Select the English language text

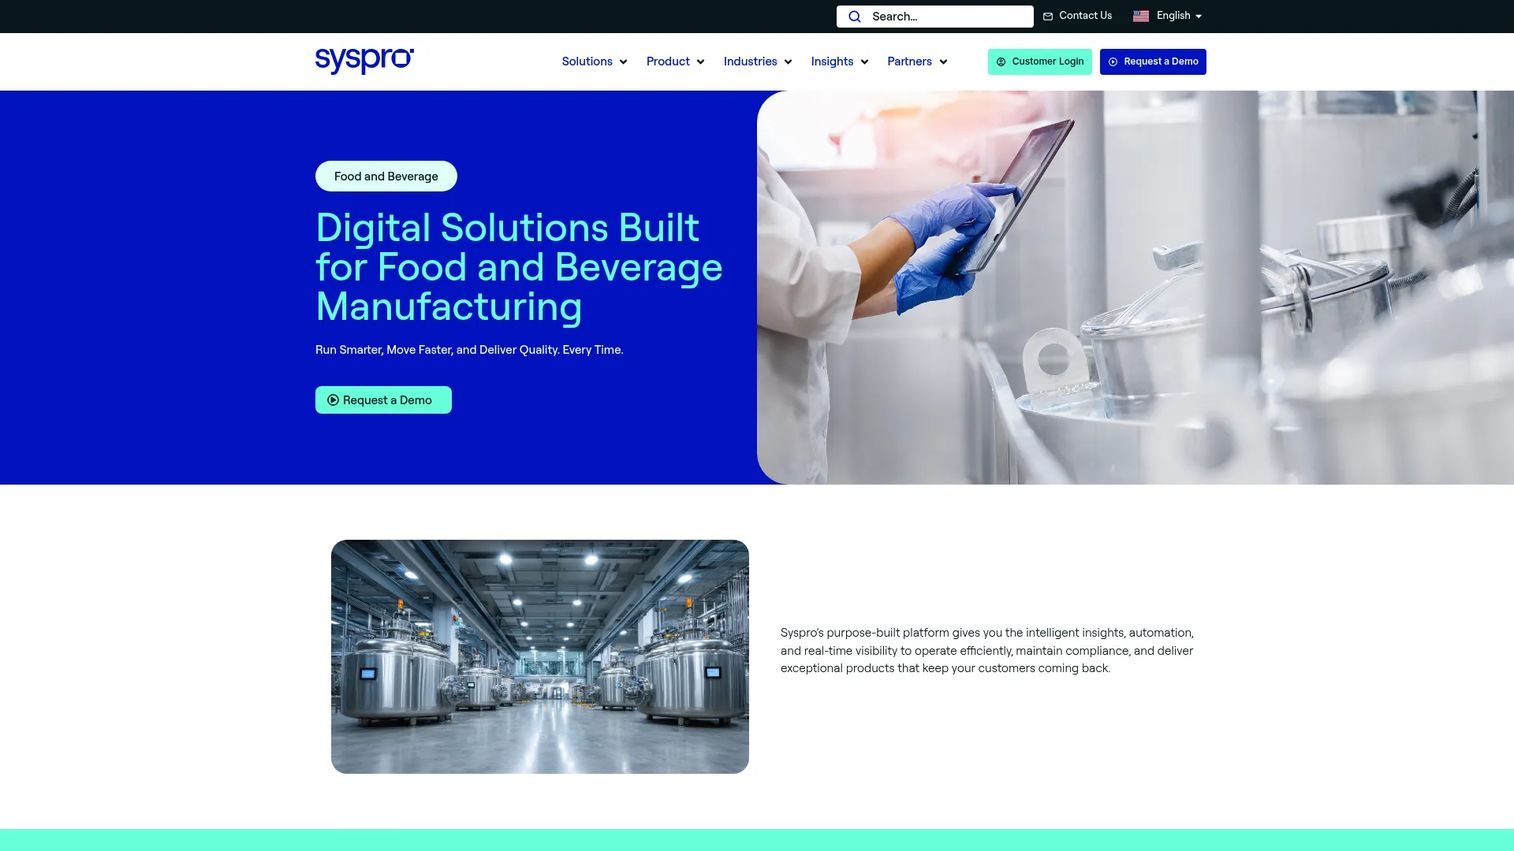pyautogui.click(x=1173, y=16)
